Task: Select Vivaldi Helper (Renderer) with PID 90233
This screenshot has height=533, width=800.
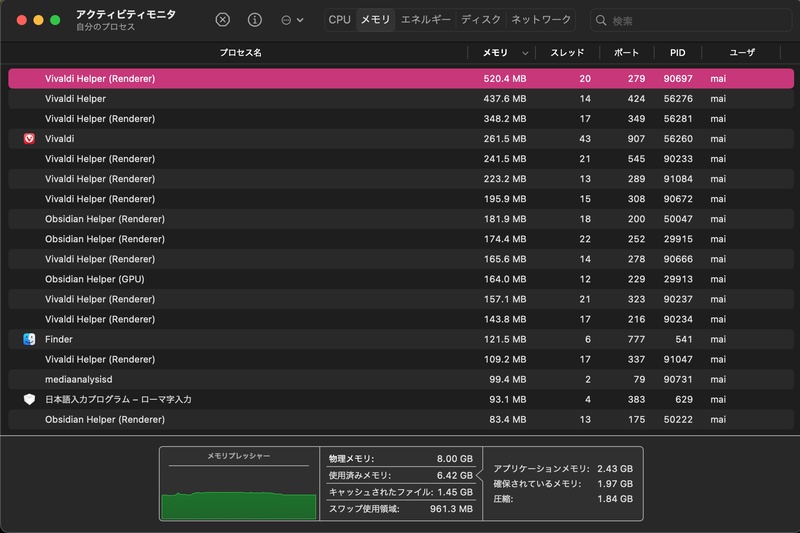Action: (401, 159)
